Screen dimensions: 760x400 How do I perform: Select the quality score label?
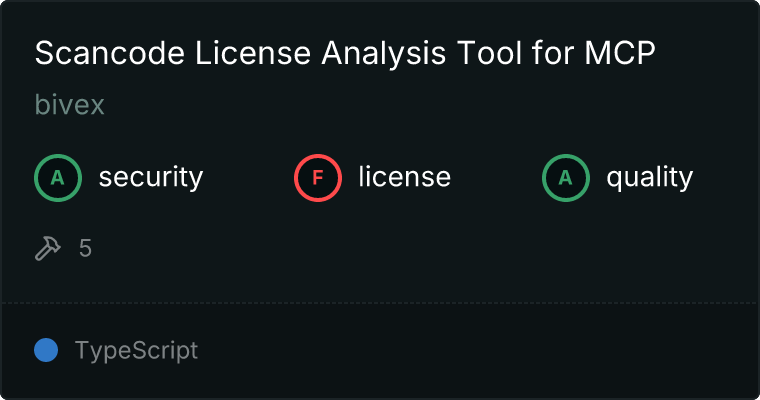(649, 178)
